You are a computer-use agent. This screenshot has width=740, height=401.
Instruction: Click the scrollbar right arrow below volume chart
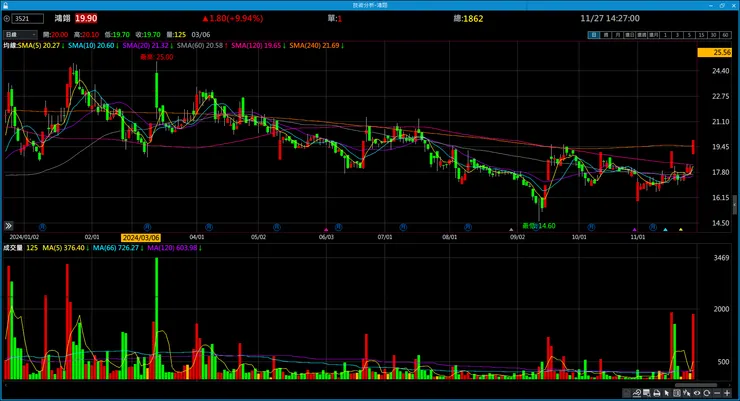(730, 385)
